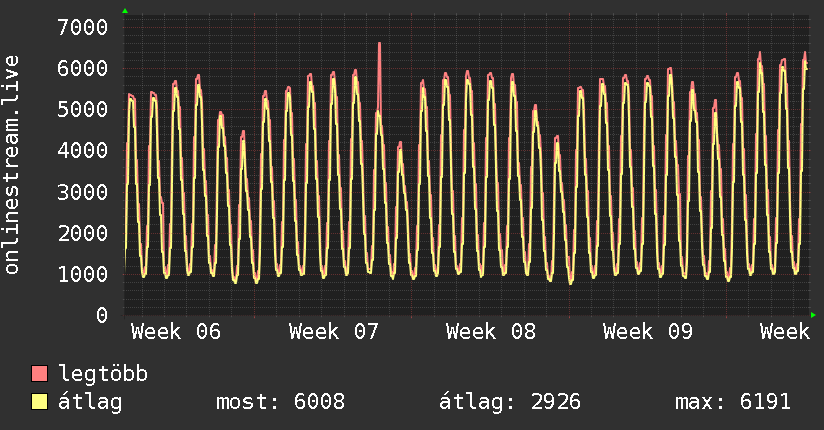
Task: Click the green arrow atop the y-axis
Action: [x=125, y=11]
